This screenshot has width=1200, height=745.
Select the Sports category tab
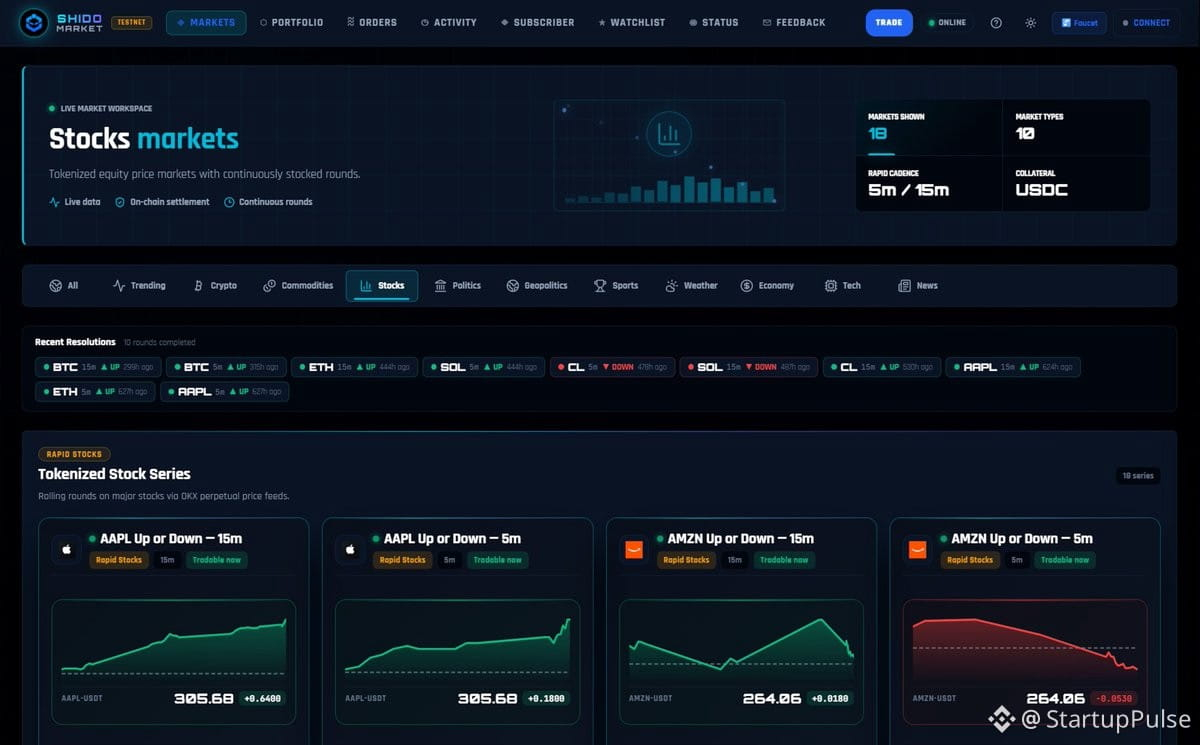(x=616, y=285)
